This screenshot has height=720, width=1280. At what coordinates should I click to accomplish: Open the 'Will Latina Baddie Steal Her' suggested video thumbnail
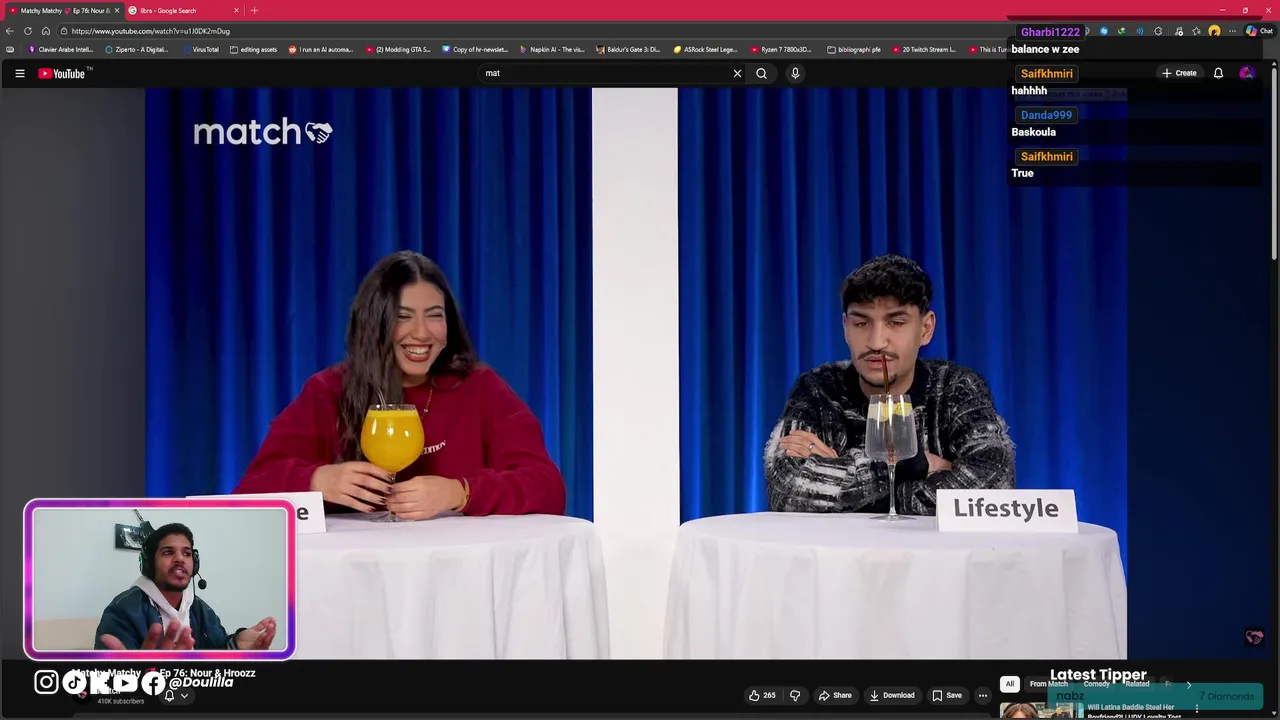1041,710
